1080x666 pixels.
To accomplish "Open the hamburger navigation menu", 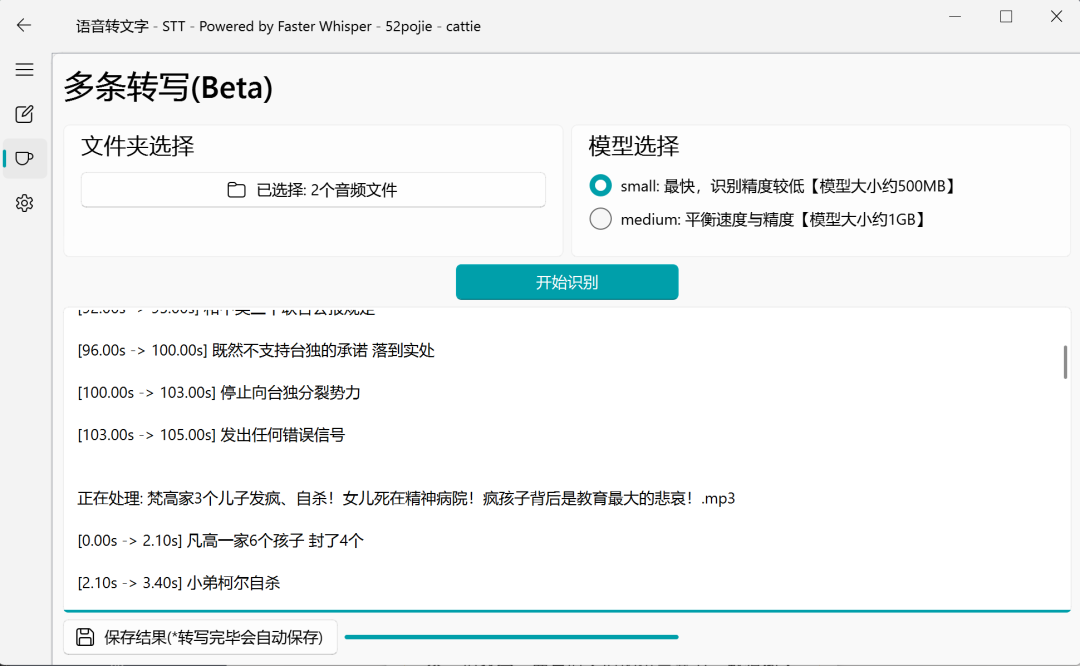I will click(x=24, y=70).
